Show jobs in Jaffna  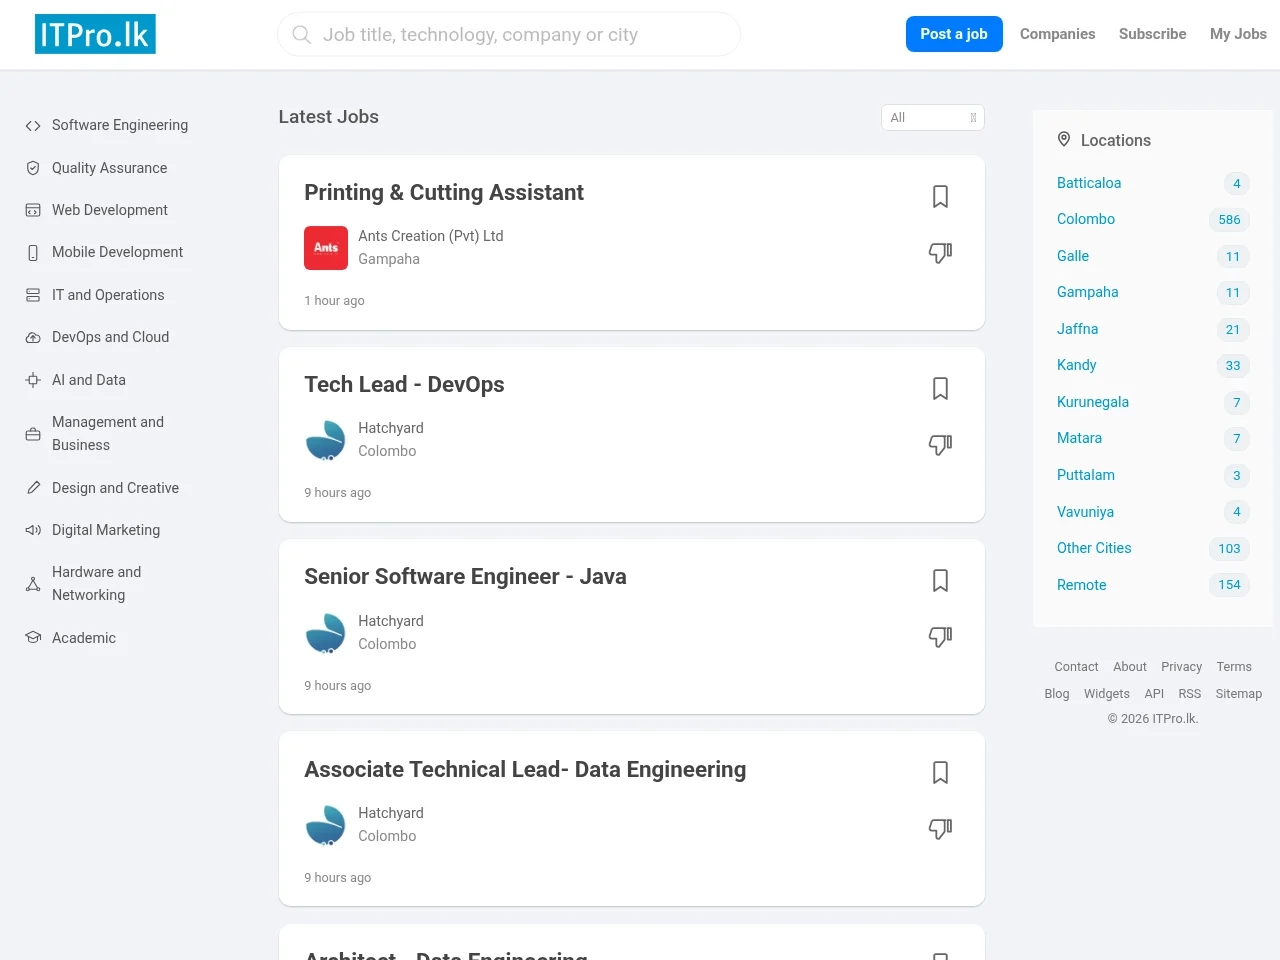pyautogui.click(x=1078, y=329)
